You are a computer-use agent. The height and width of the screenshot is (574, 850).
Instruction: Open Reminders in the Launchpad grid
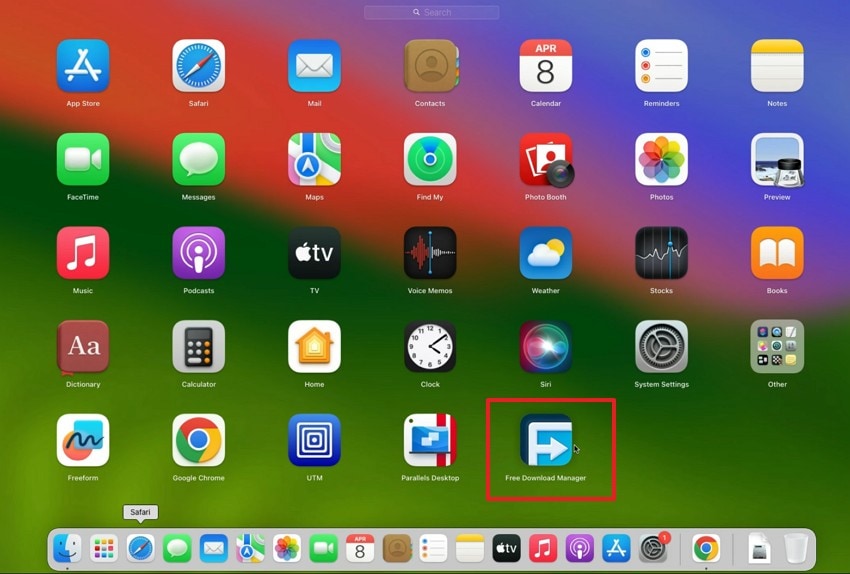point(661,66)
